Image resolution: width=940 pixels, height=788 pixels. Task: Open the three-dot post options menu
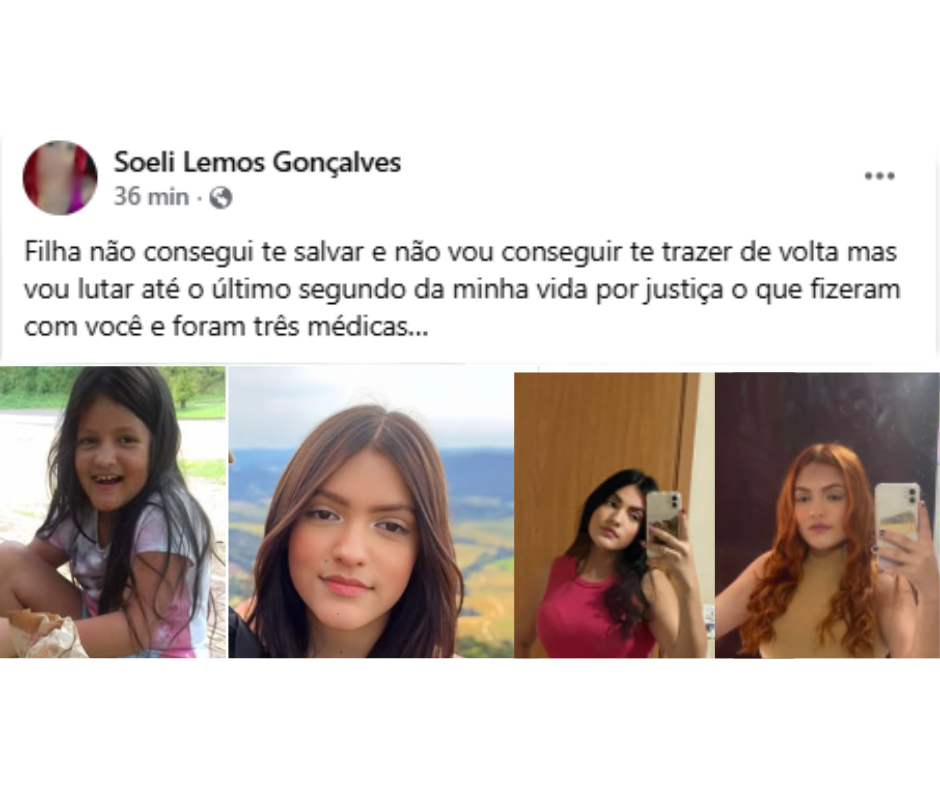click(x=879, y=176)
